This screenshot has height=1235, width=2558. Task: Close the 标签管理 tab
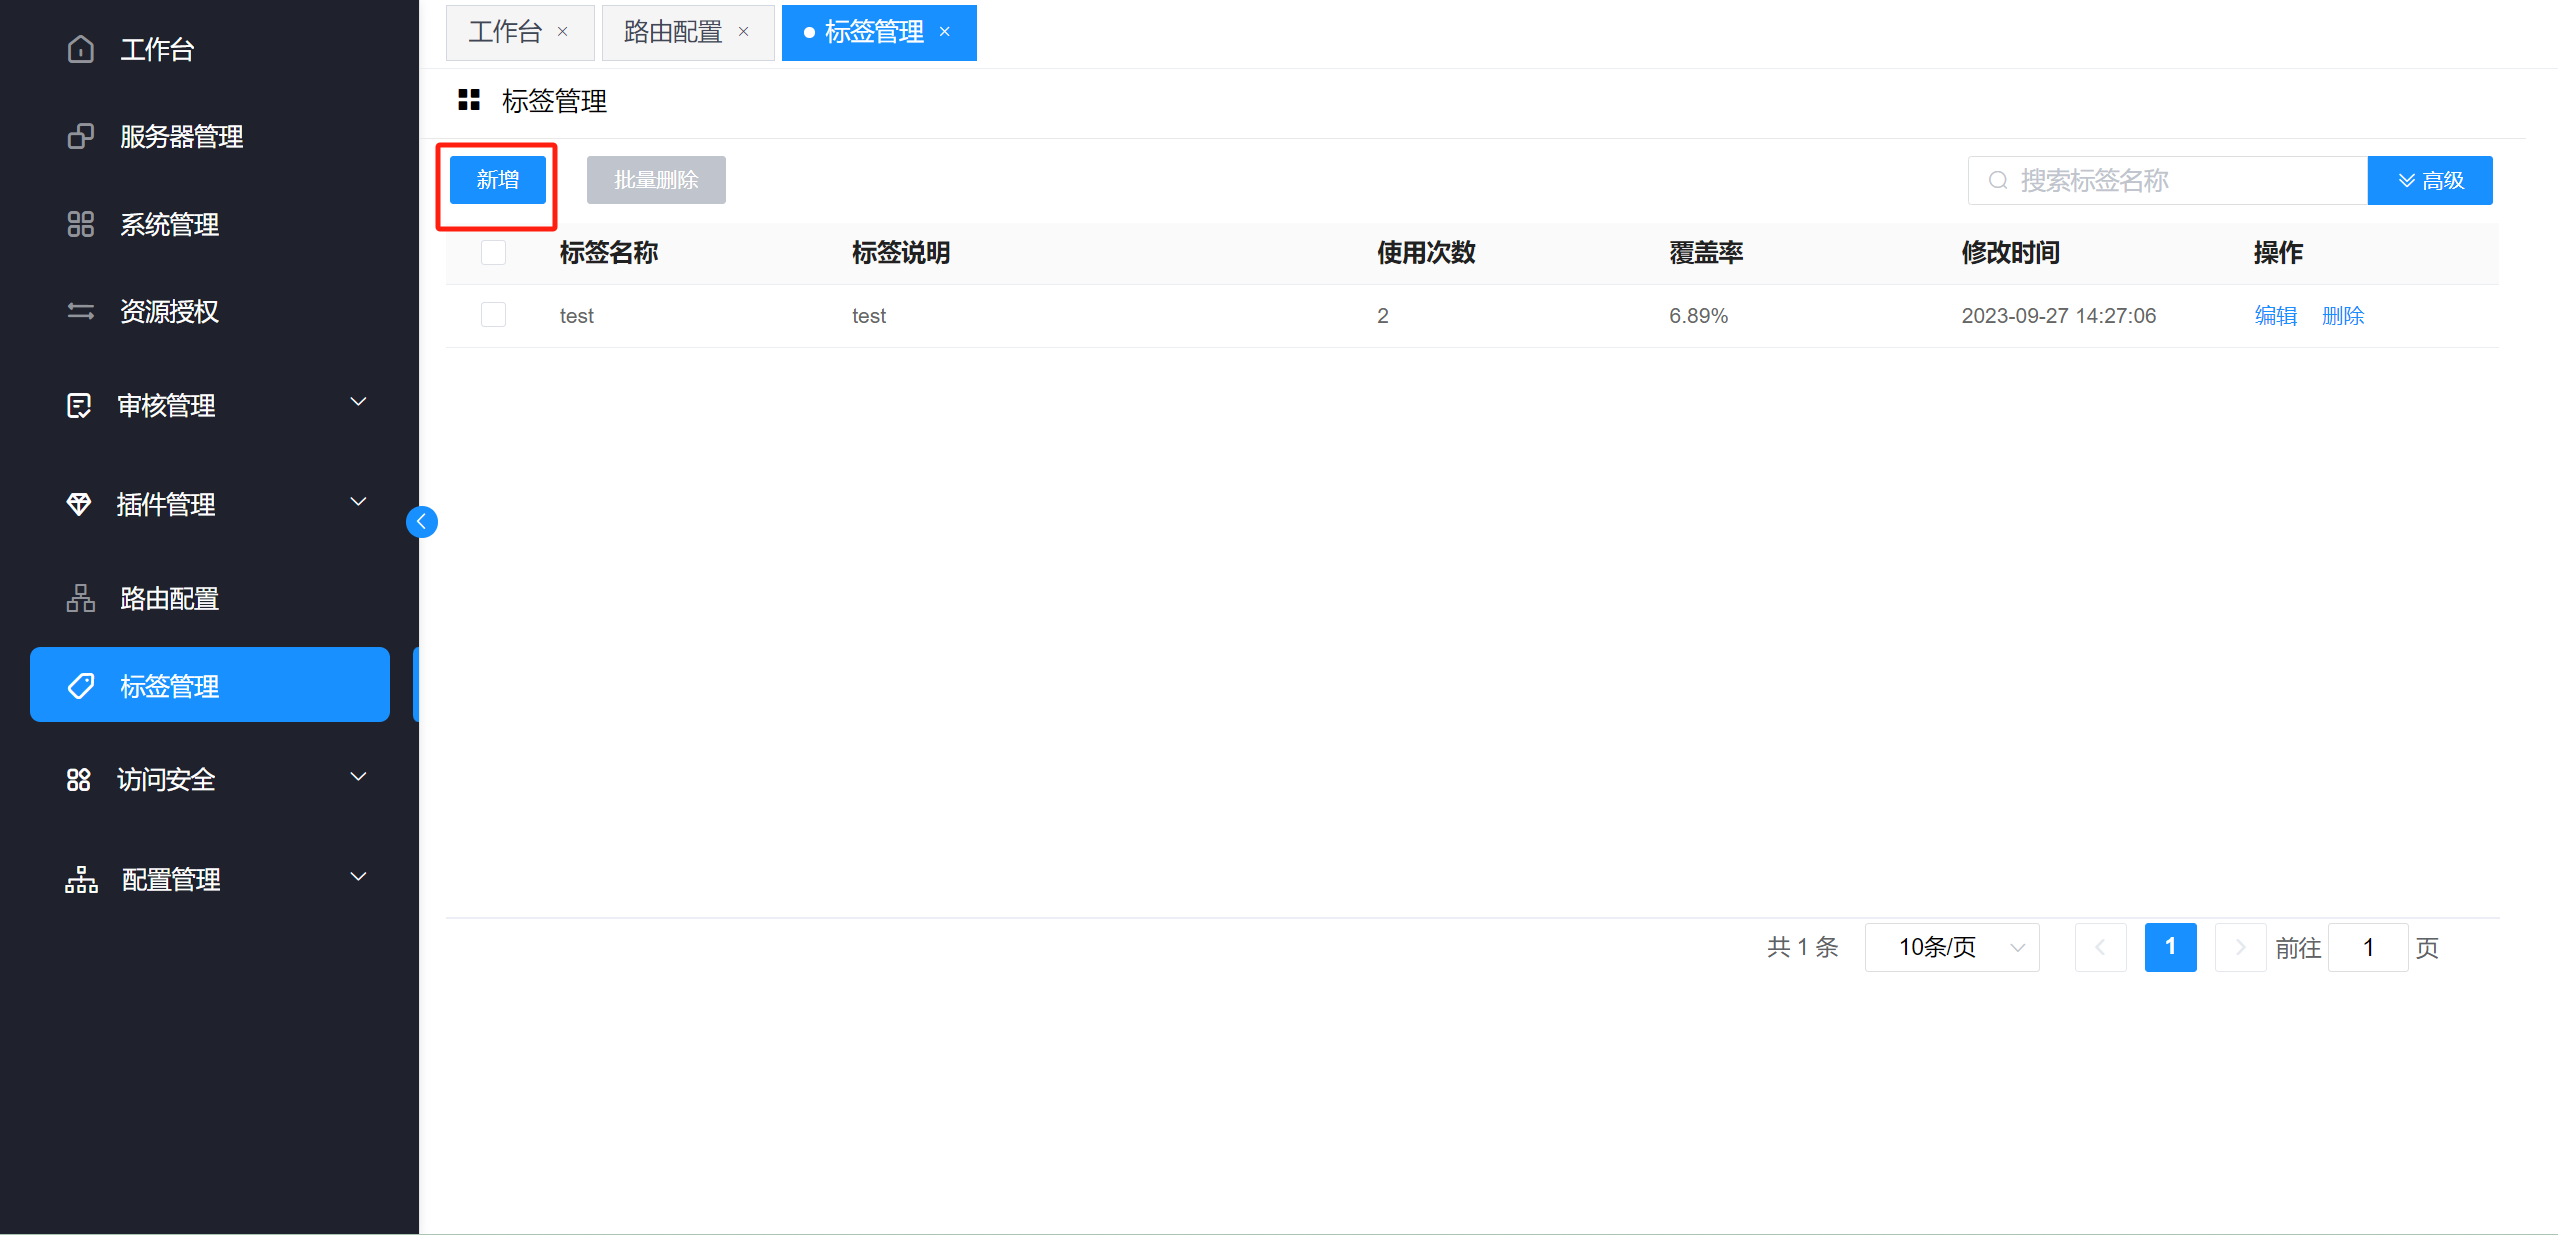[945, 32]
